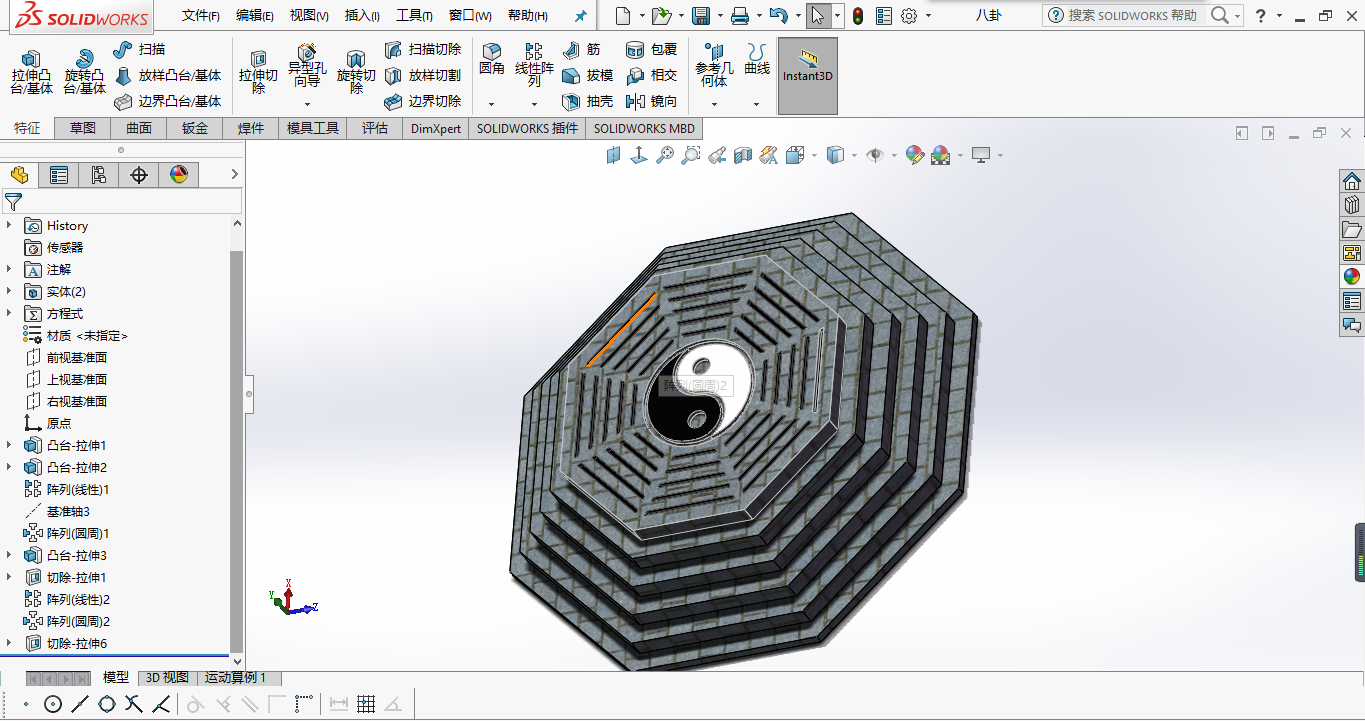Switch to the 草图 (Sketch) tab

(83, 128)
